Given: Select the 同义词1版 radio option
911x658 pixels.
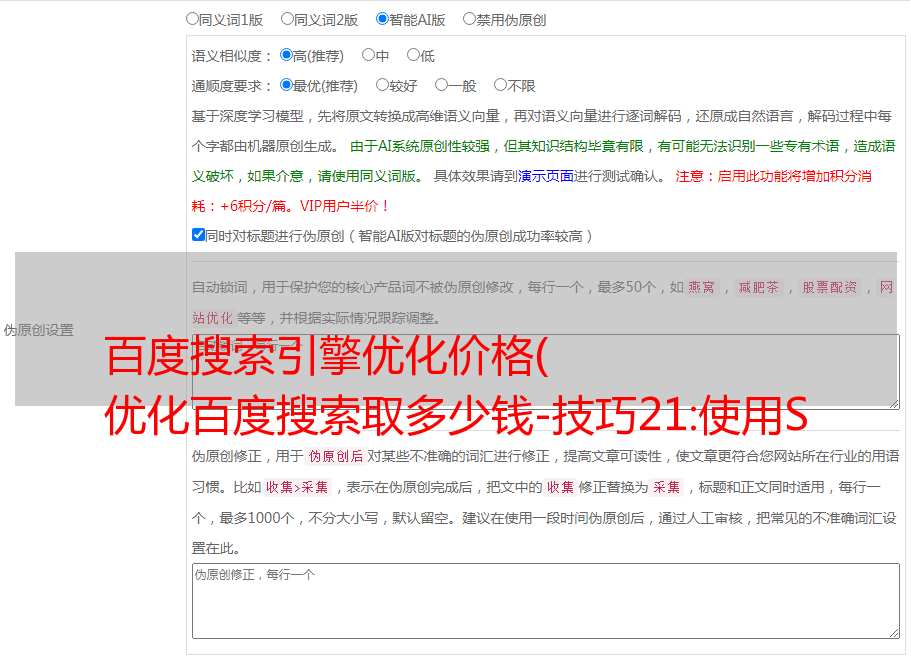Looking at the screenshot, I should pyautogui.click(x=192, y=19).
